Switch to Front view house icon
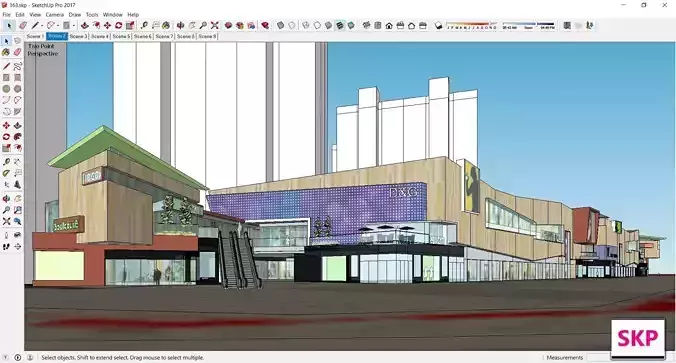This screenshot has height=363, width=676. coord(389,26)
